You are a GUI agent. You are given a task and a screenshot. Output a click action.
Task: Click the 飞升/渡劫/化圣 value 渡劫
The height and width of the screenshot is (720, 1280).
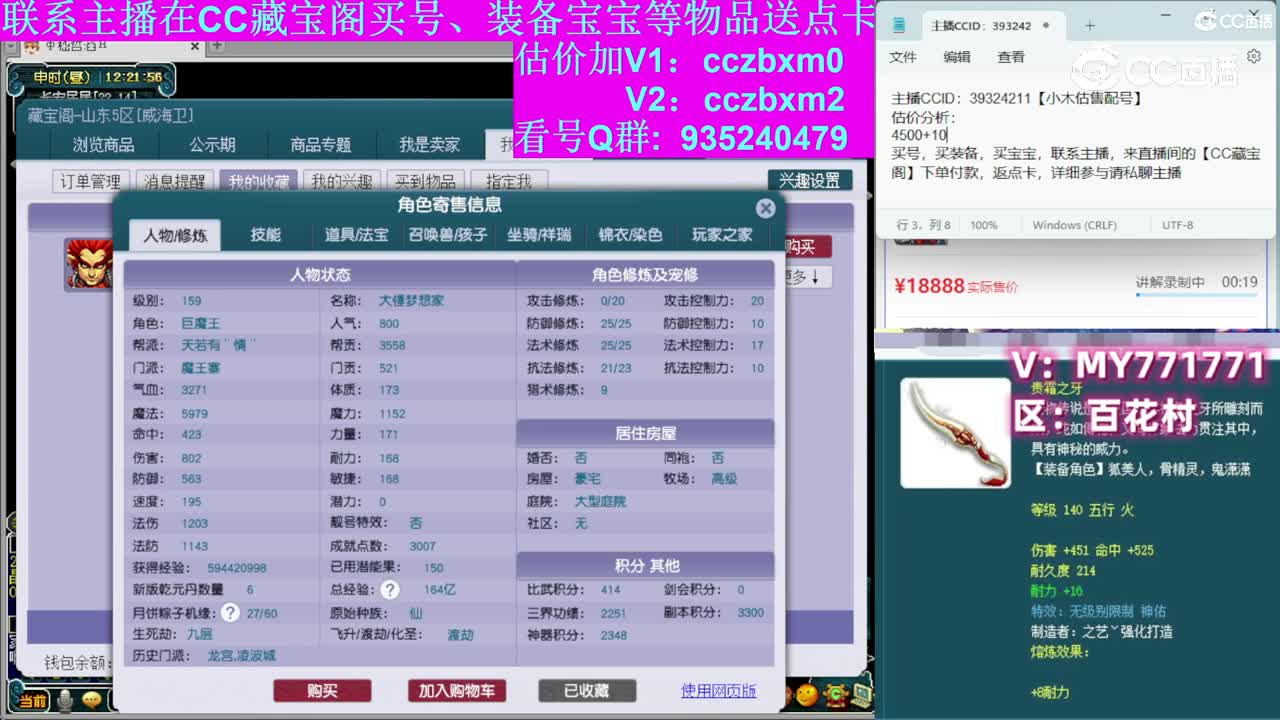[x=460, y=634]
